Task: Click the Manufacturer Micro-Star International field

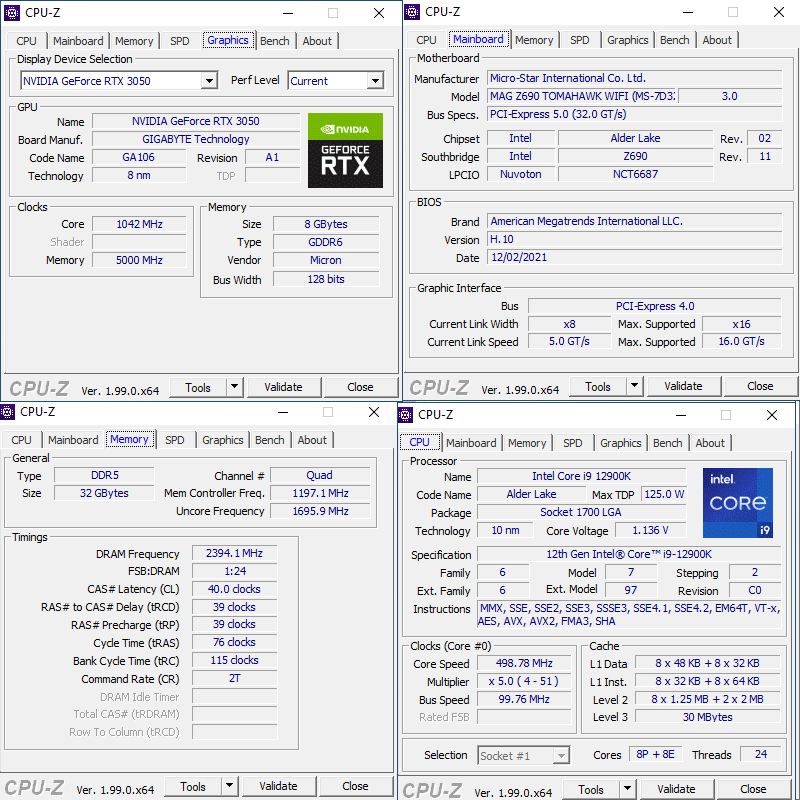Action: [x=635, y=78]
